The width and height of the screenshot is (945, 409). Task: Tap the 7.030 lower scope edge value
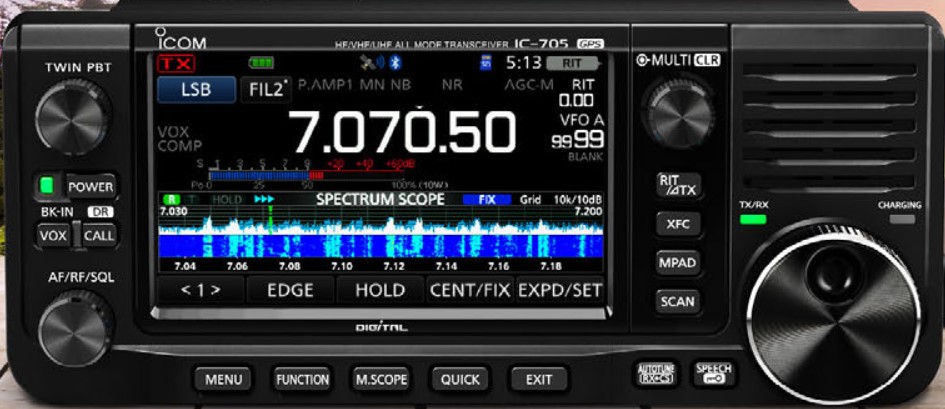click(x=173, y=211)
